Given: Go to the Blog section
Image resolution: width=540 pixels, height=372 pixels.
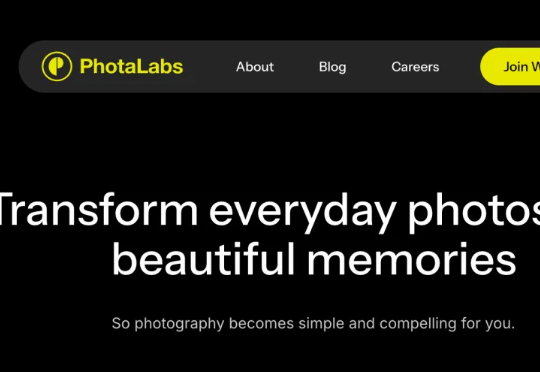Looking at the screenshot, I should 332,67.
